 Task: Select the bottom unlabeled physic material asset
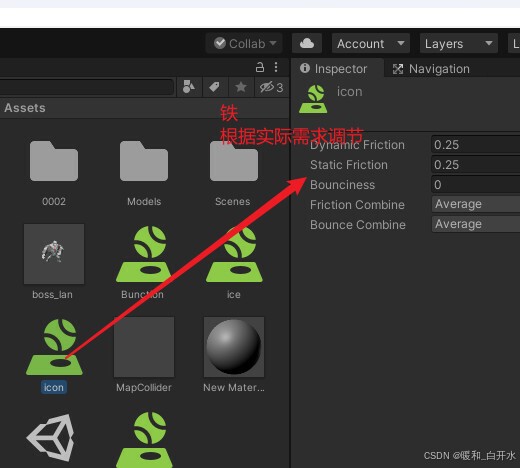(144, 440)
